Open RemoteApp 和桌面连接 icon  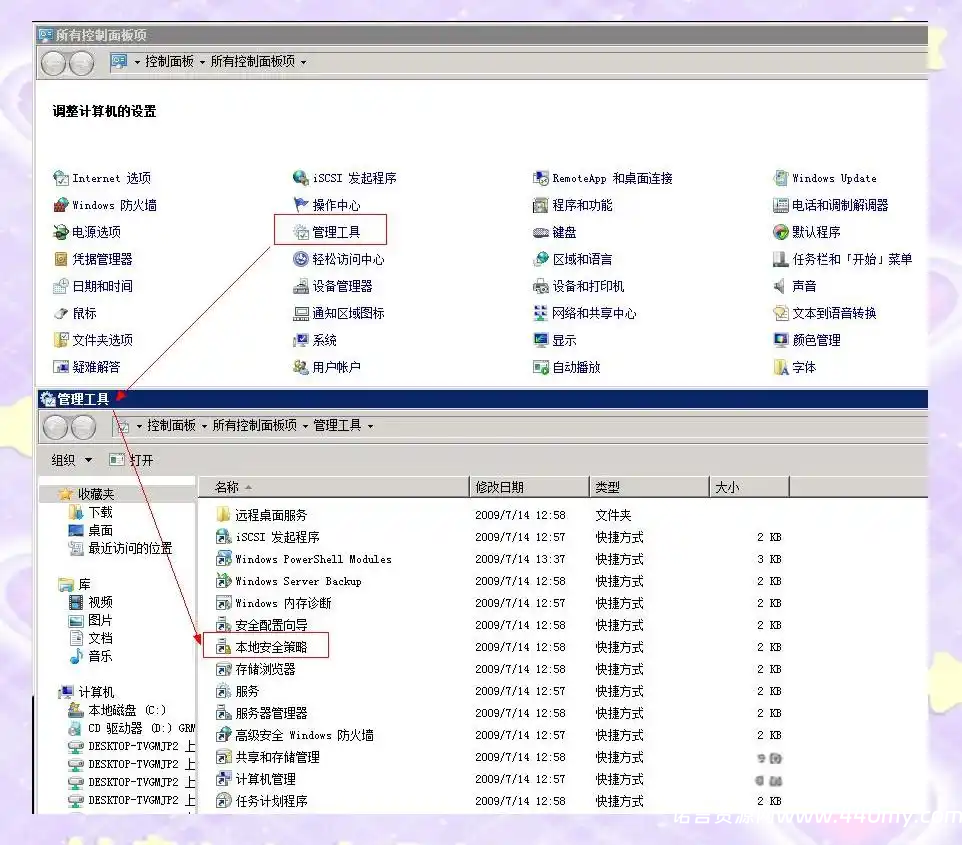coord(541,179)
